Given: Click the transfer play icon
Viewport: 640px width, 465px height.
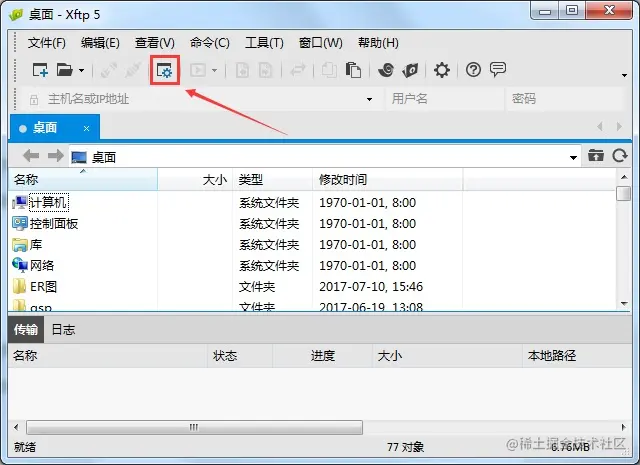Looking at the screenshot, I should coord(198,70).
